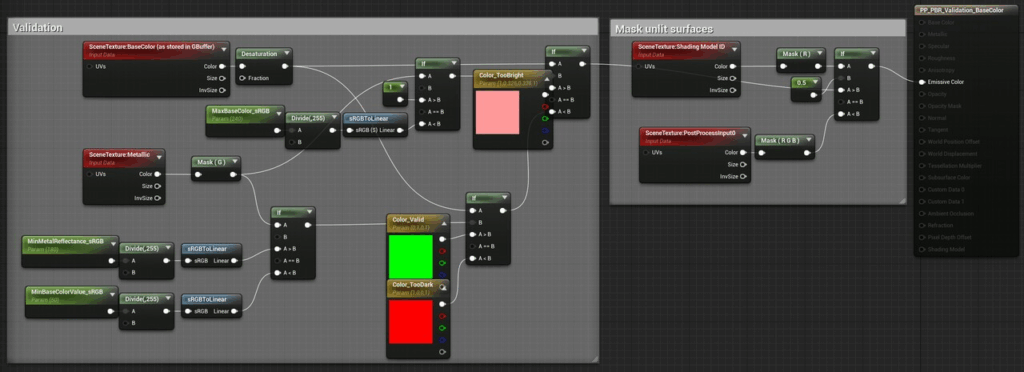
Task: Collapse the SceneTexture:BaseColor node arrow
Action: click(x=223, y=48)
